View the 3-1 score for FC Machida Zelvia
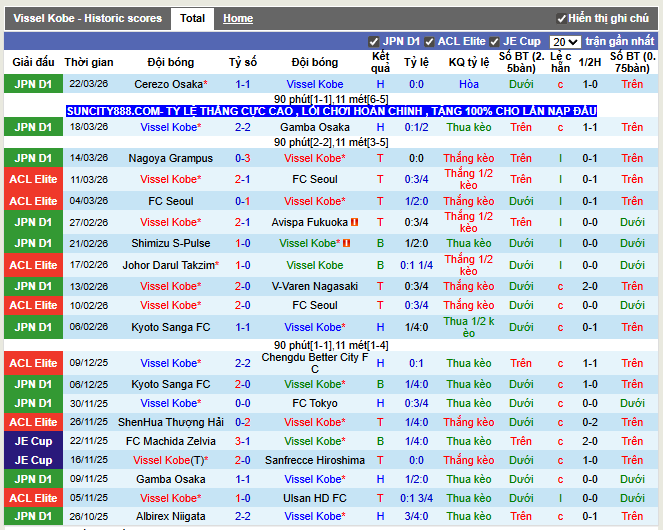The image size is (663, 530). click(243, 441)
